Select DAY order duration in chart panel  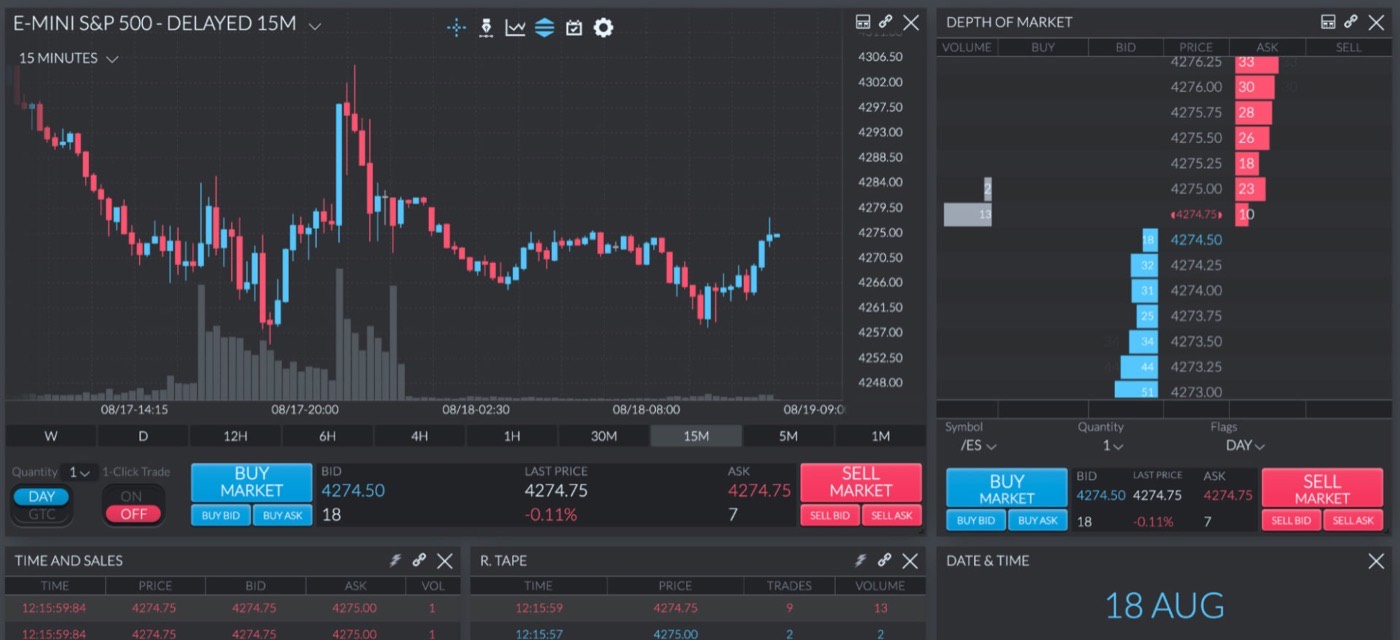tap(42, 496)
